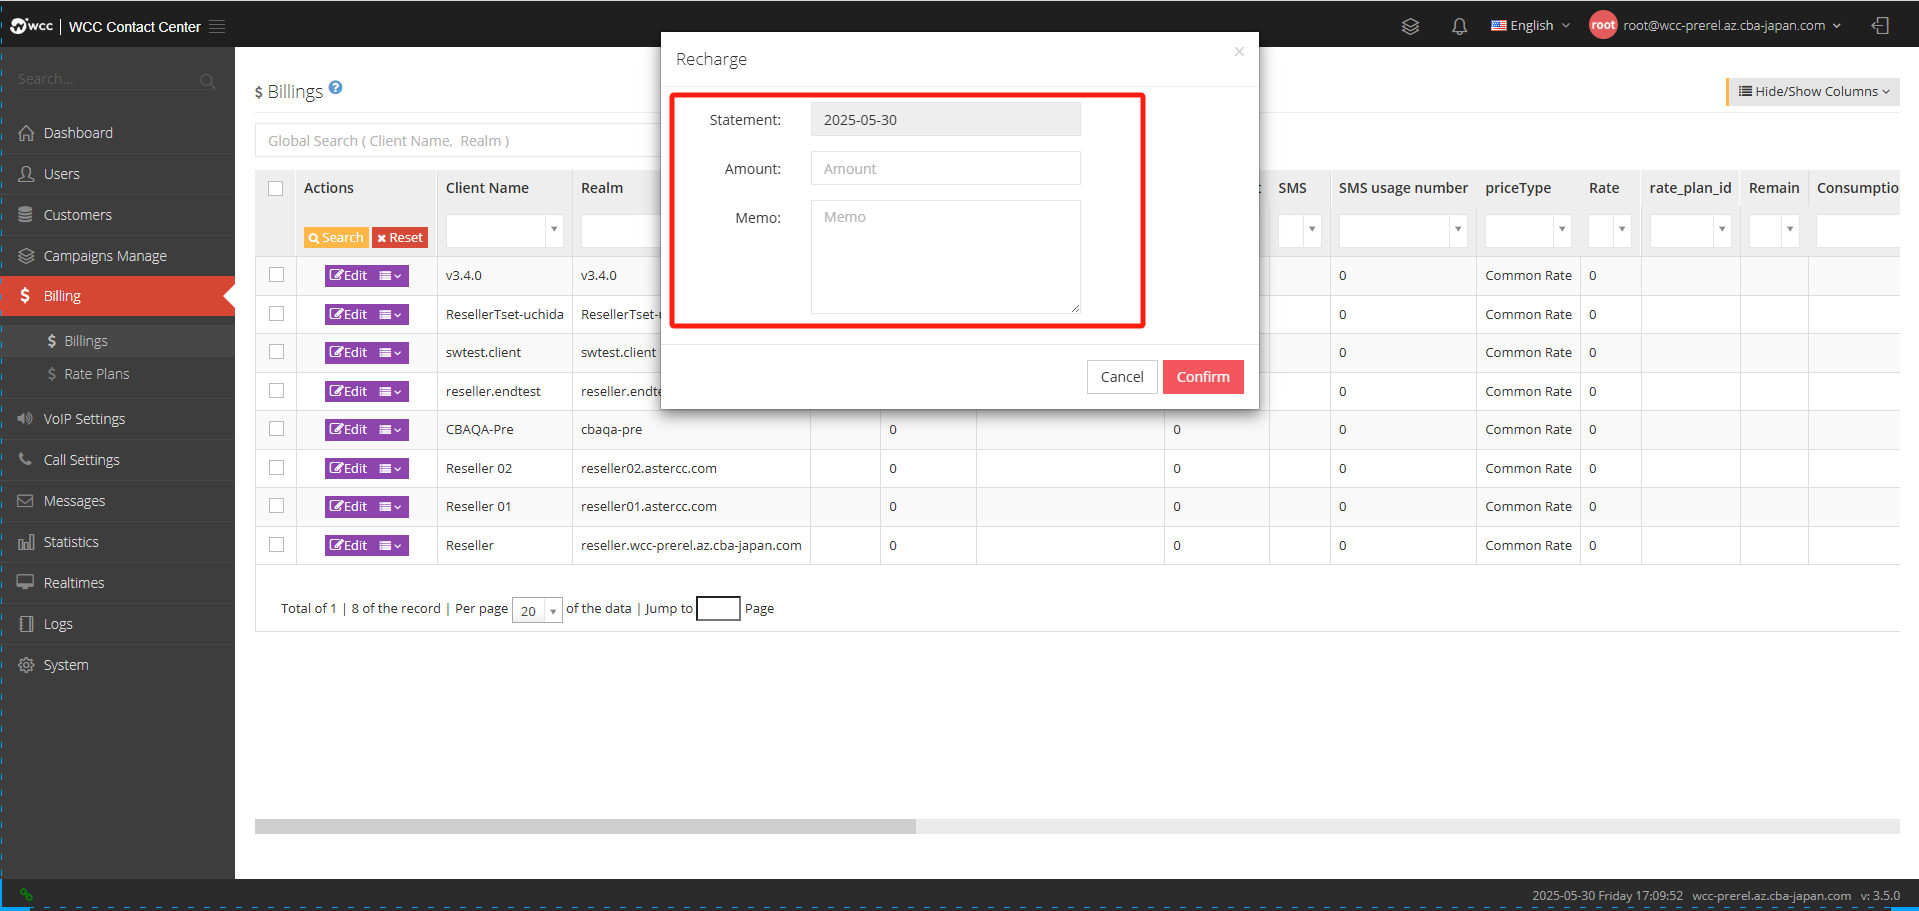
Task: Check the checkbox for Reseller 02 row
Action: [x=277, y=468]
